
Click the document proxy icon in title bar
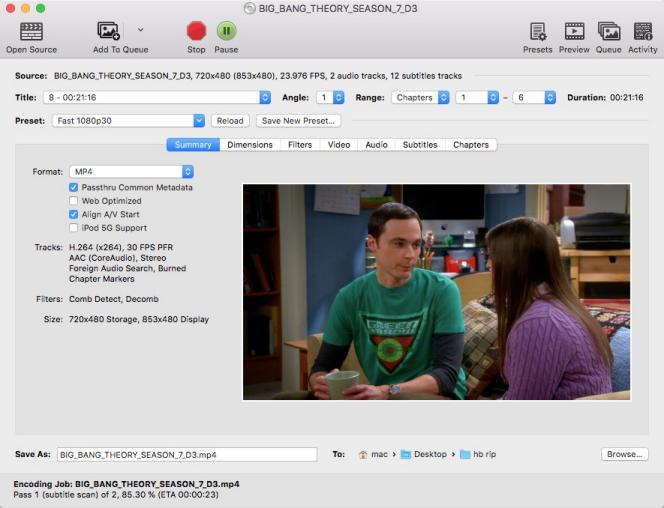coord(250,8)
